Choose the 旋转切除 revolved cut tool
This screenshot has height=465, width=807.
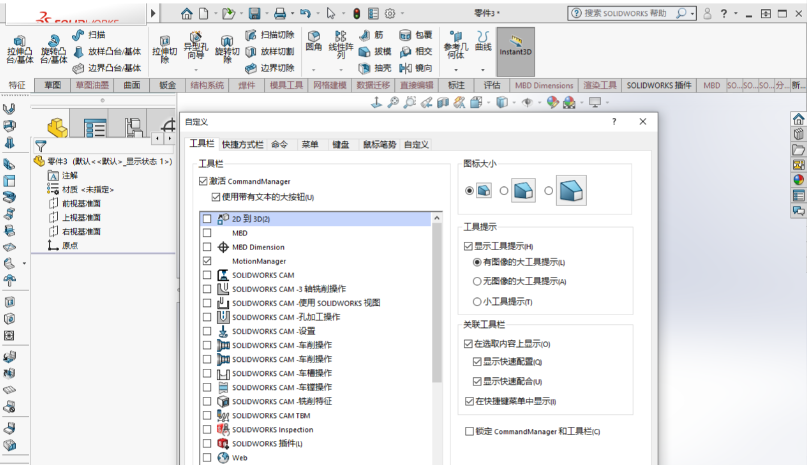pos(226,49)
